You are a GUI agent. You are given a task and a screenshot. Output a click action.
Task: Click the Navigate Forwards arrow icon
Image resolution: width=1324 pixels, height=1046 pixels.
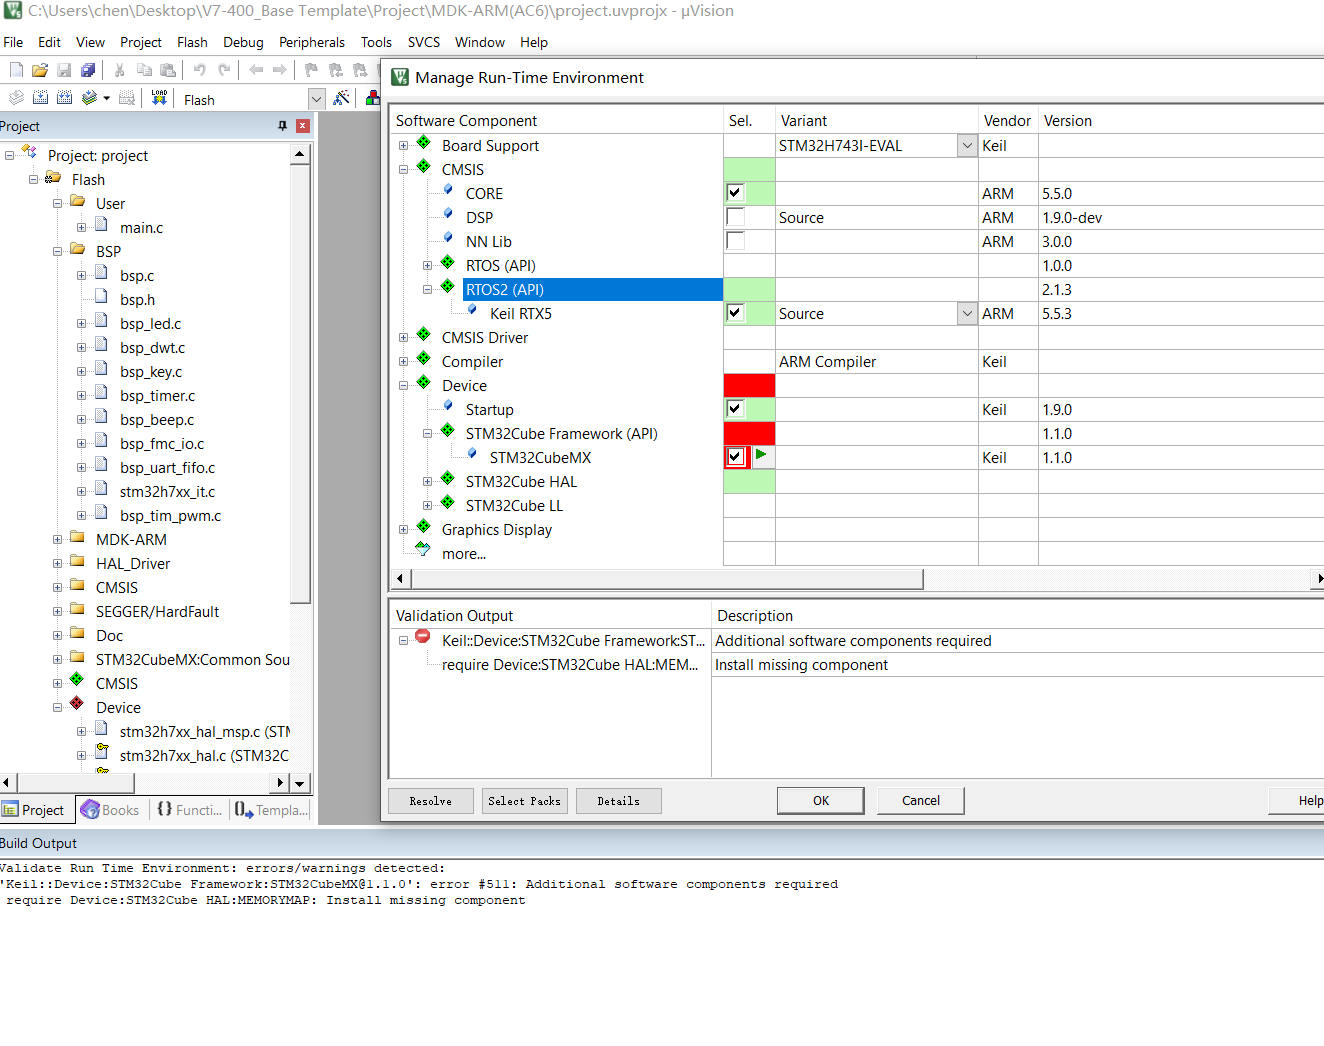tap(280, 70)
